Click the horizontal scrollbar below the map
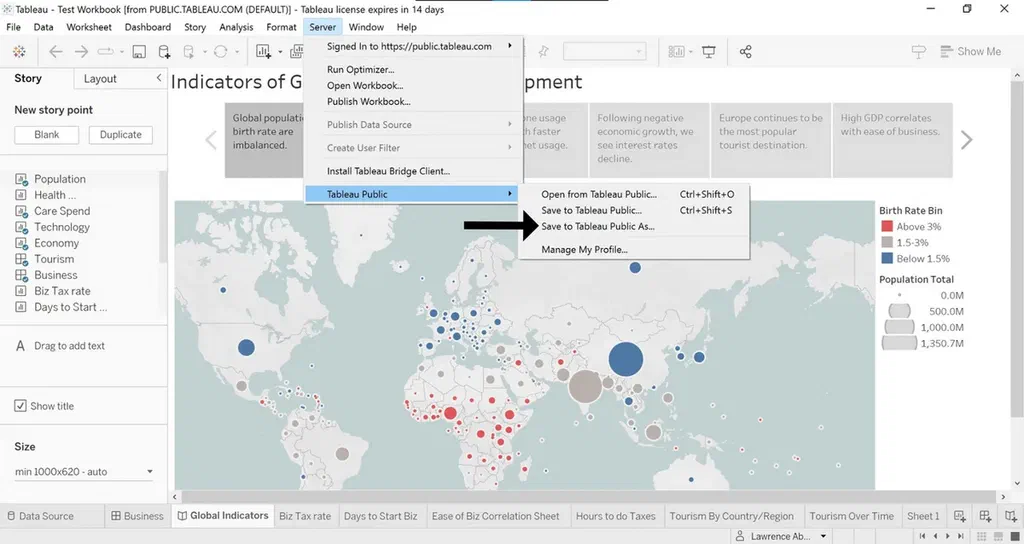Screen dimensions: 1024x544 (x=588, y=497)
